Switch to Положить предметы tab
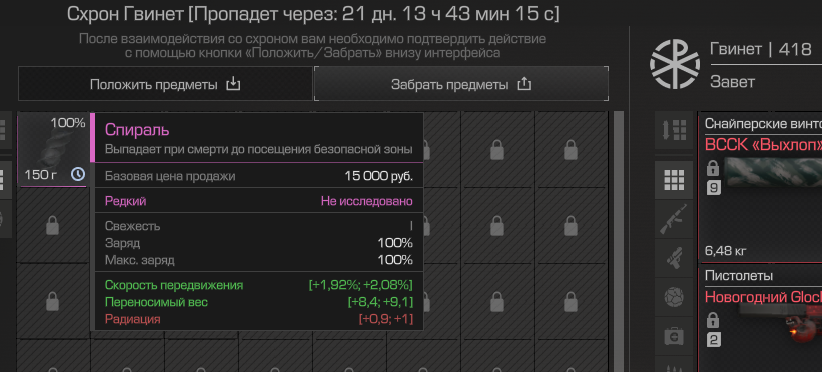822x372 pixels. [165, 84]
